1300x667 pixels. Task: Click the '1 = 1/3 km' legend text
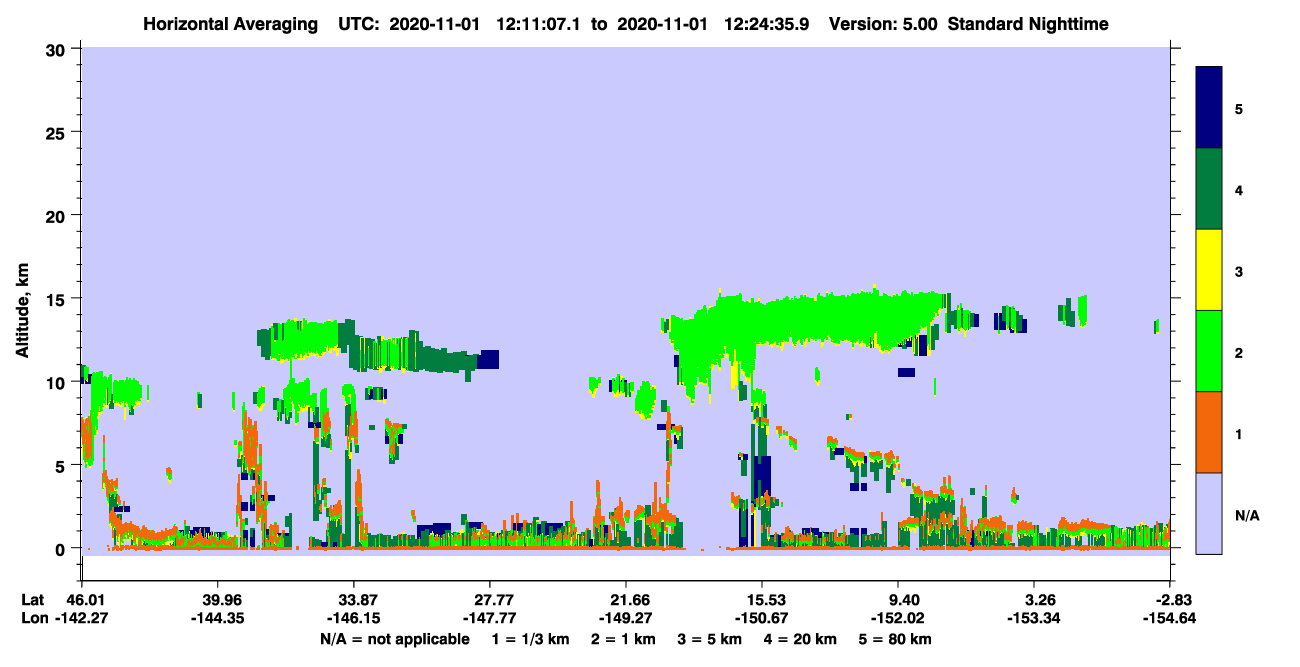(x=529, y=639)
